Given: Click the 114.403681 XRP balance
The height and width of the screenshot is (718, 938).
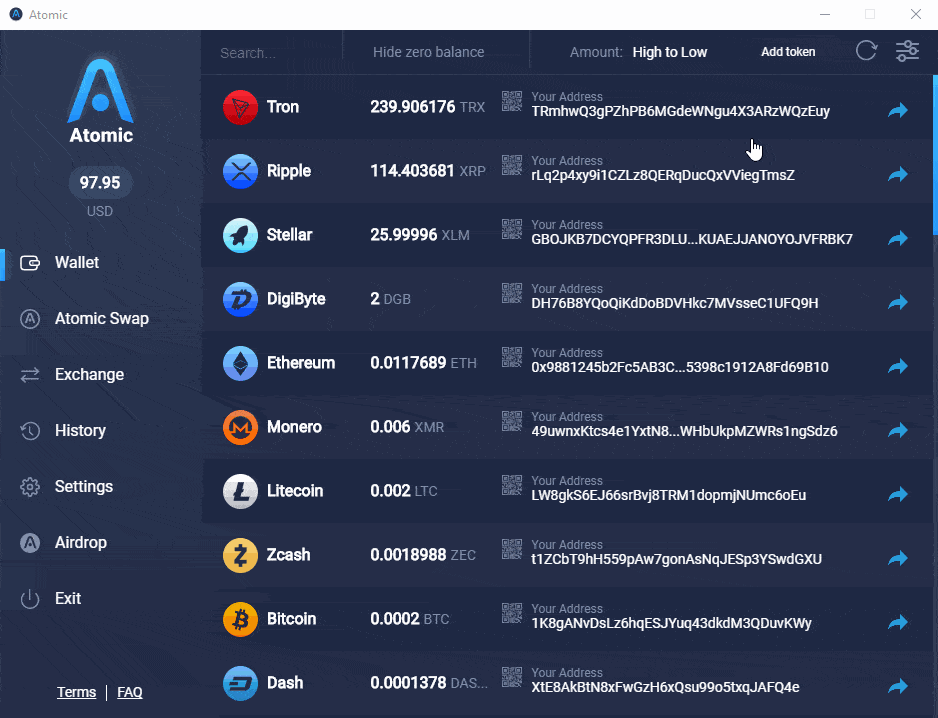Looking at the screenshot, I should pos(428,171).
